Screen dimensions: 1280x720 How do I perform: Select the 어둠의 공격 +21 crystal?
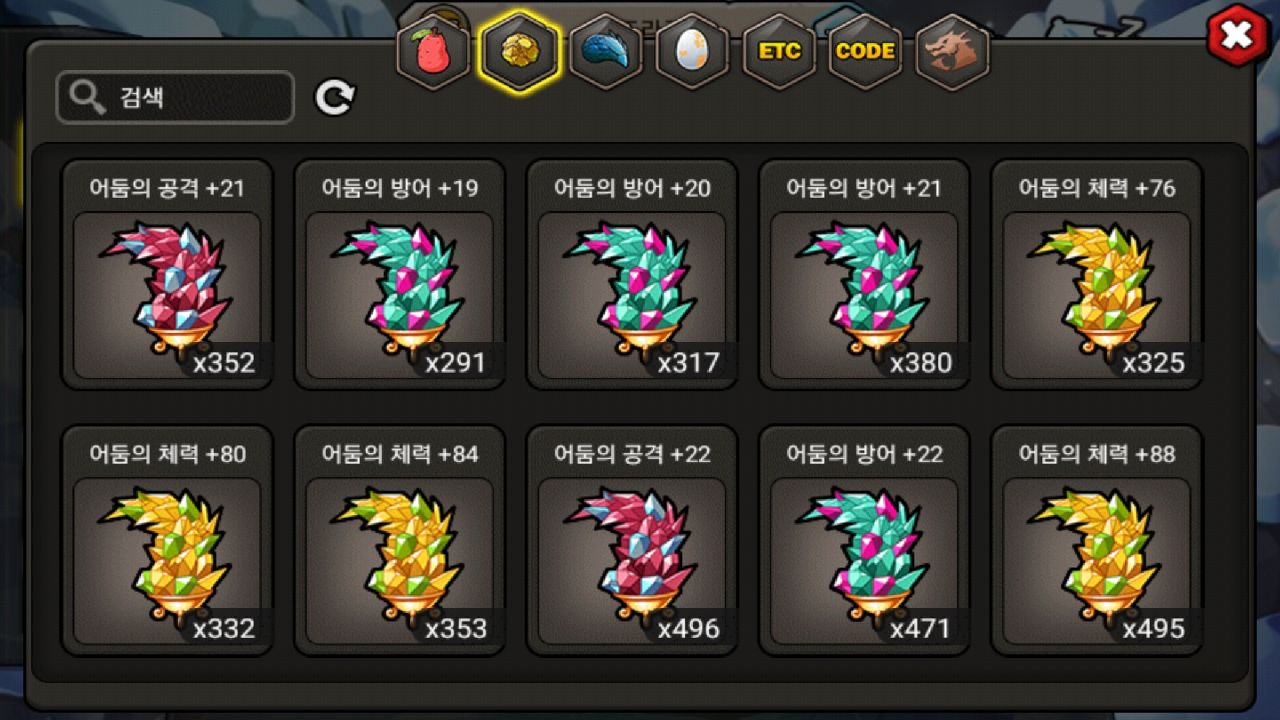pos(167,274)
